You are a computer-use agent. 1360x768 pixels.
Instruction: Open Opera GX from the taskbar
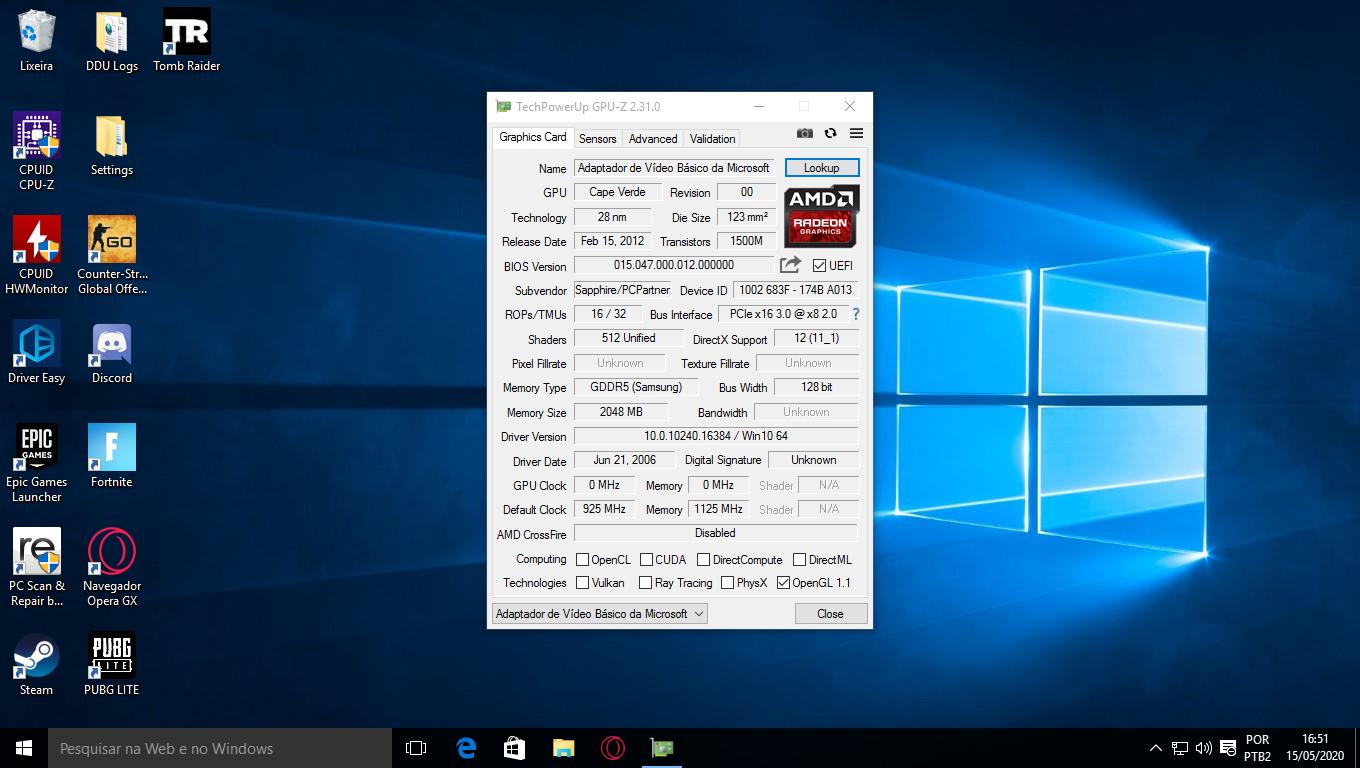pos(613,748)
